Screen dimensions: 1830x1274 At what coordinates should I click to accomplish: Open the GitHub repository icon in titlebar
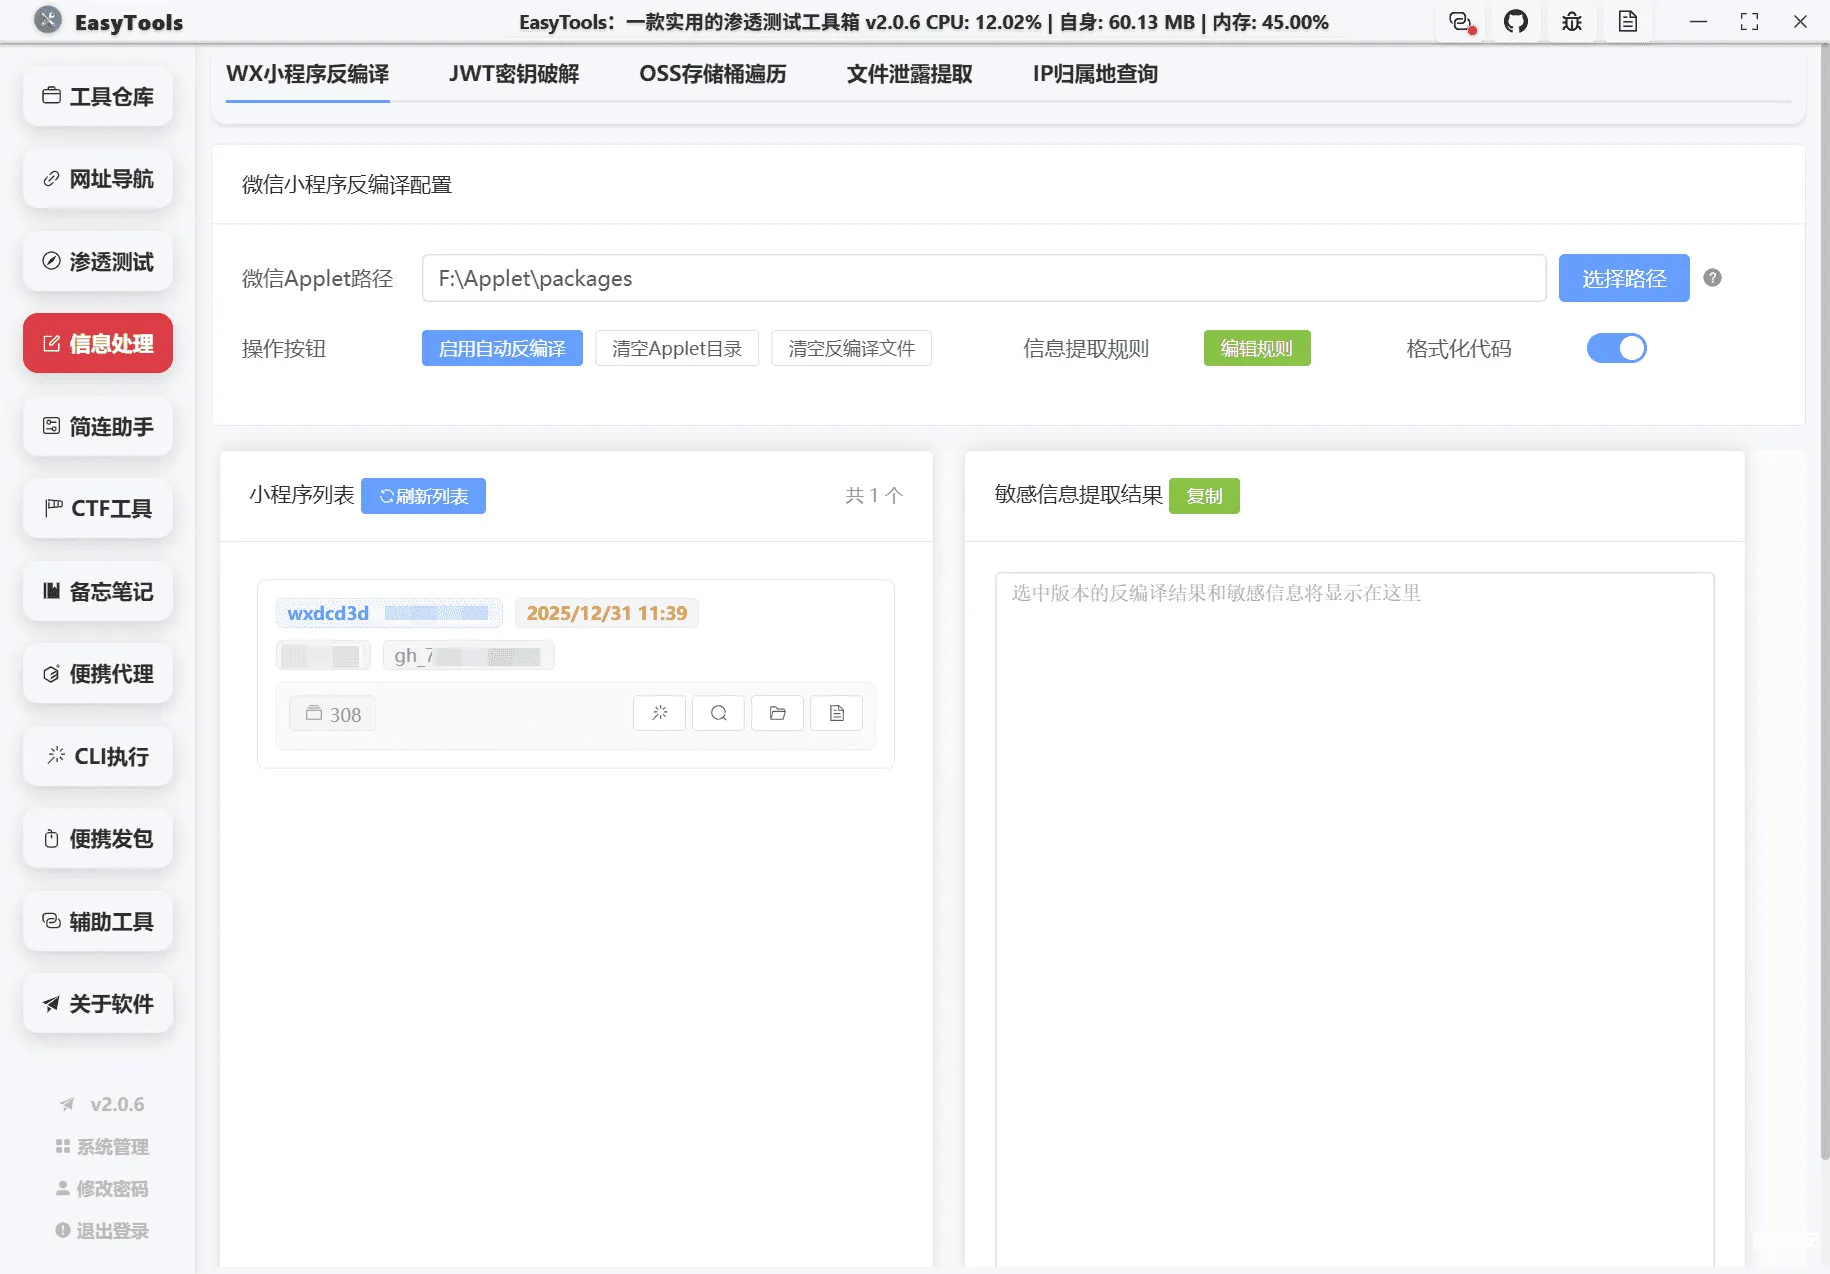click(x=1516, y=21)
